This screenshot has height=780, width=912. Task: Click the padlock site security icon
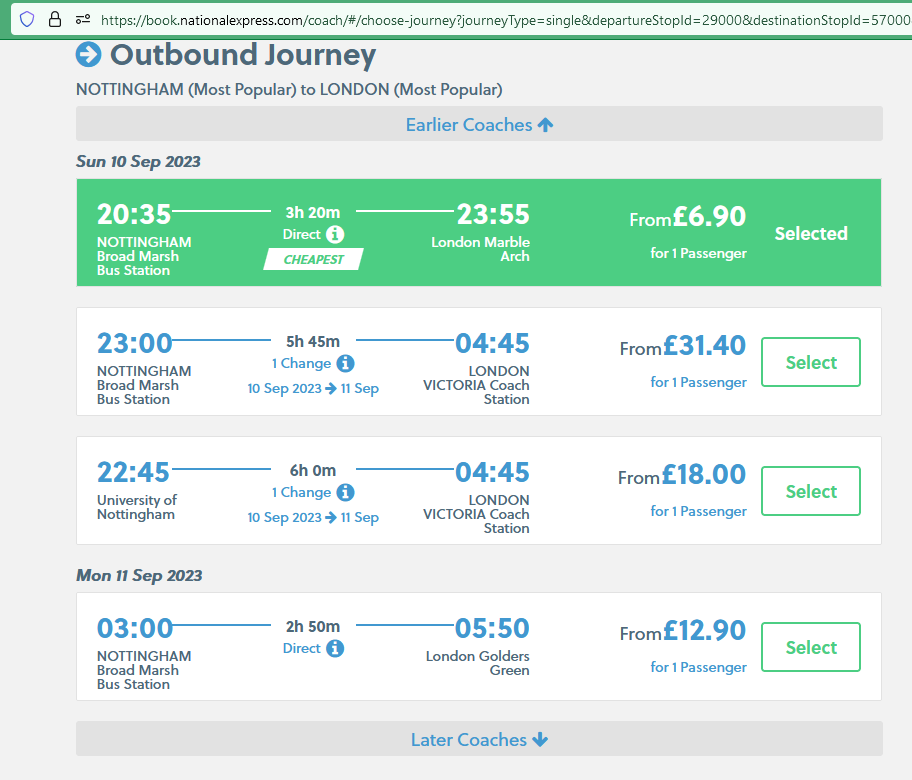[55, 19]
